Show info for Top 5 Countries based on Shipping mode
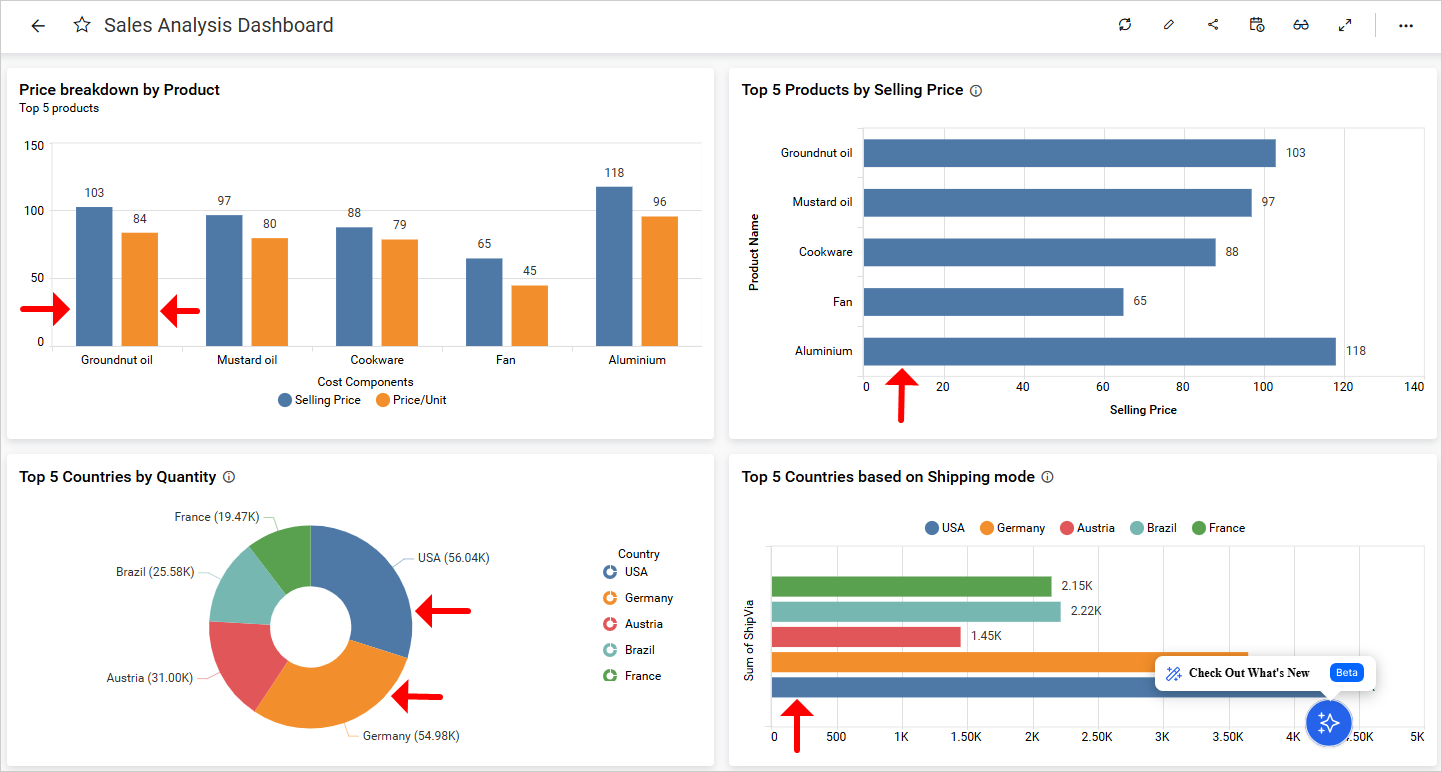Image resolution: width=1442 pixels, height=772 pixels. point(1047,478)
